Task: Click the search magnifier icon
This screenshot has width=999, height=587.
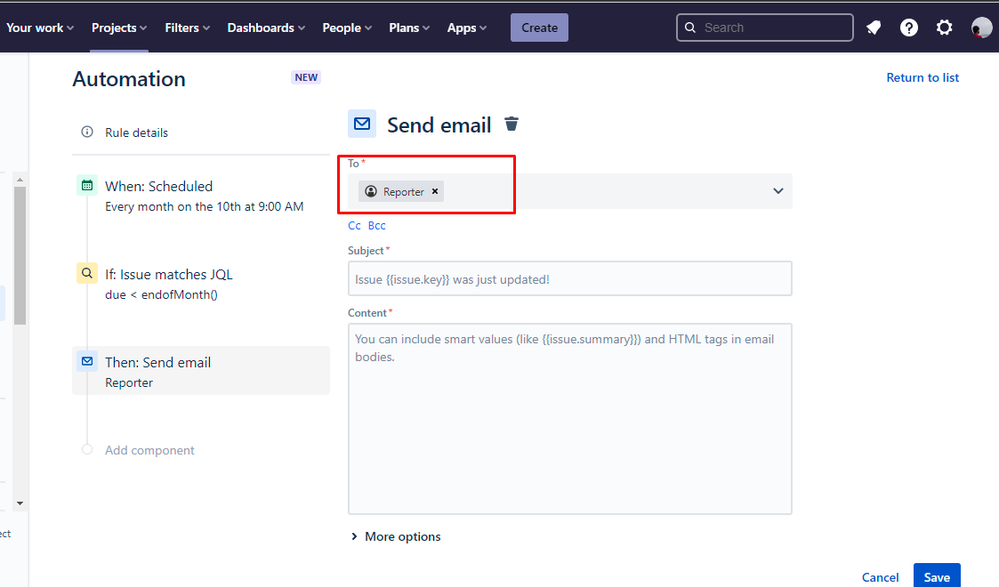Action: [690, 27]
